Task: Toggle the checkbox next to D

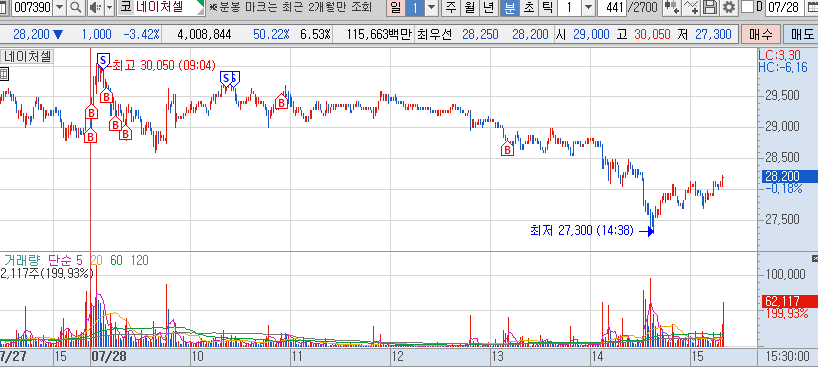Action: (748, 7)
